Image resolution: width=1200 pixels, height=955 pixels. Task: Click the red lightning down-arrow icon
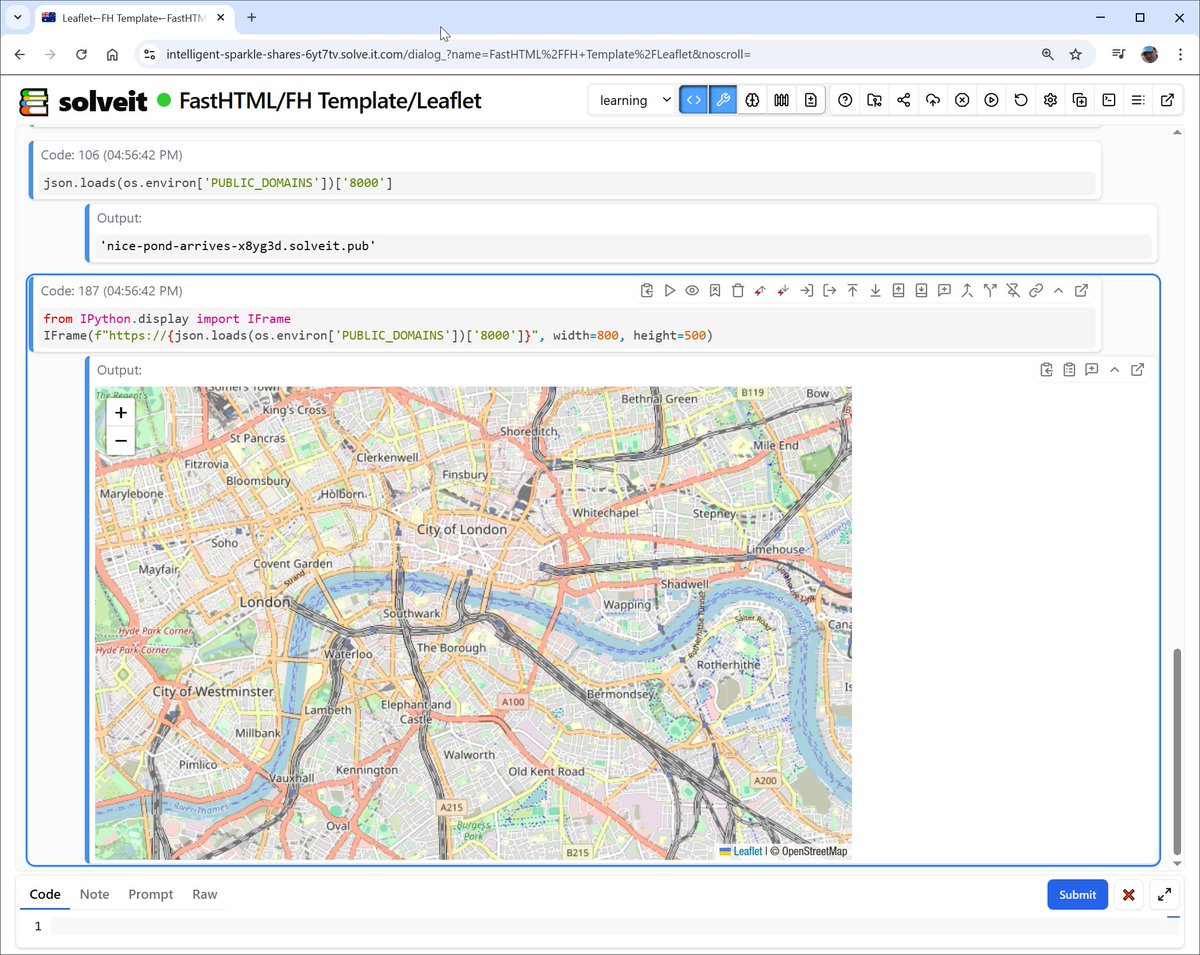(x=783, y=291)
